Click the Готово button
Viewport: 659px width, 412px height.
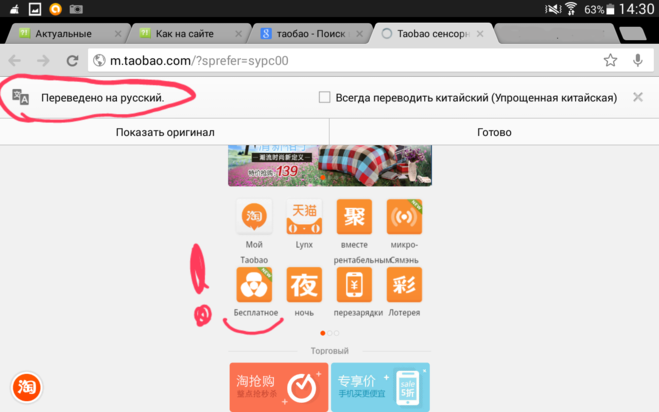tap(494, 132)
